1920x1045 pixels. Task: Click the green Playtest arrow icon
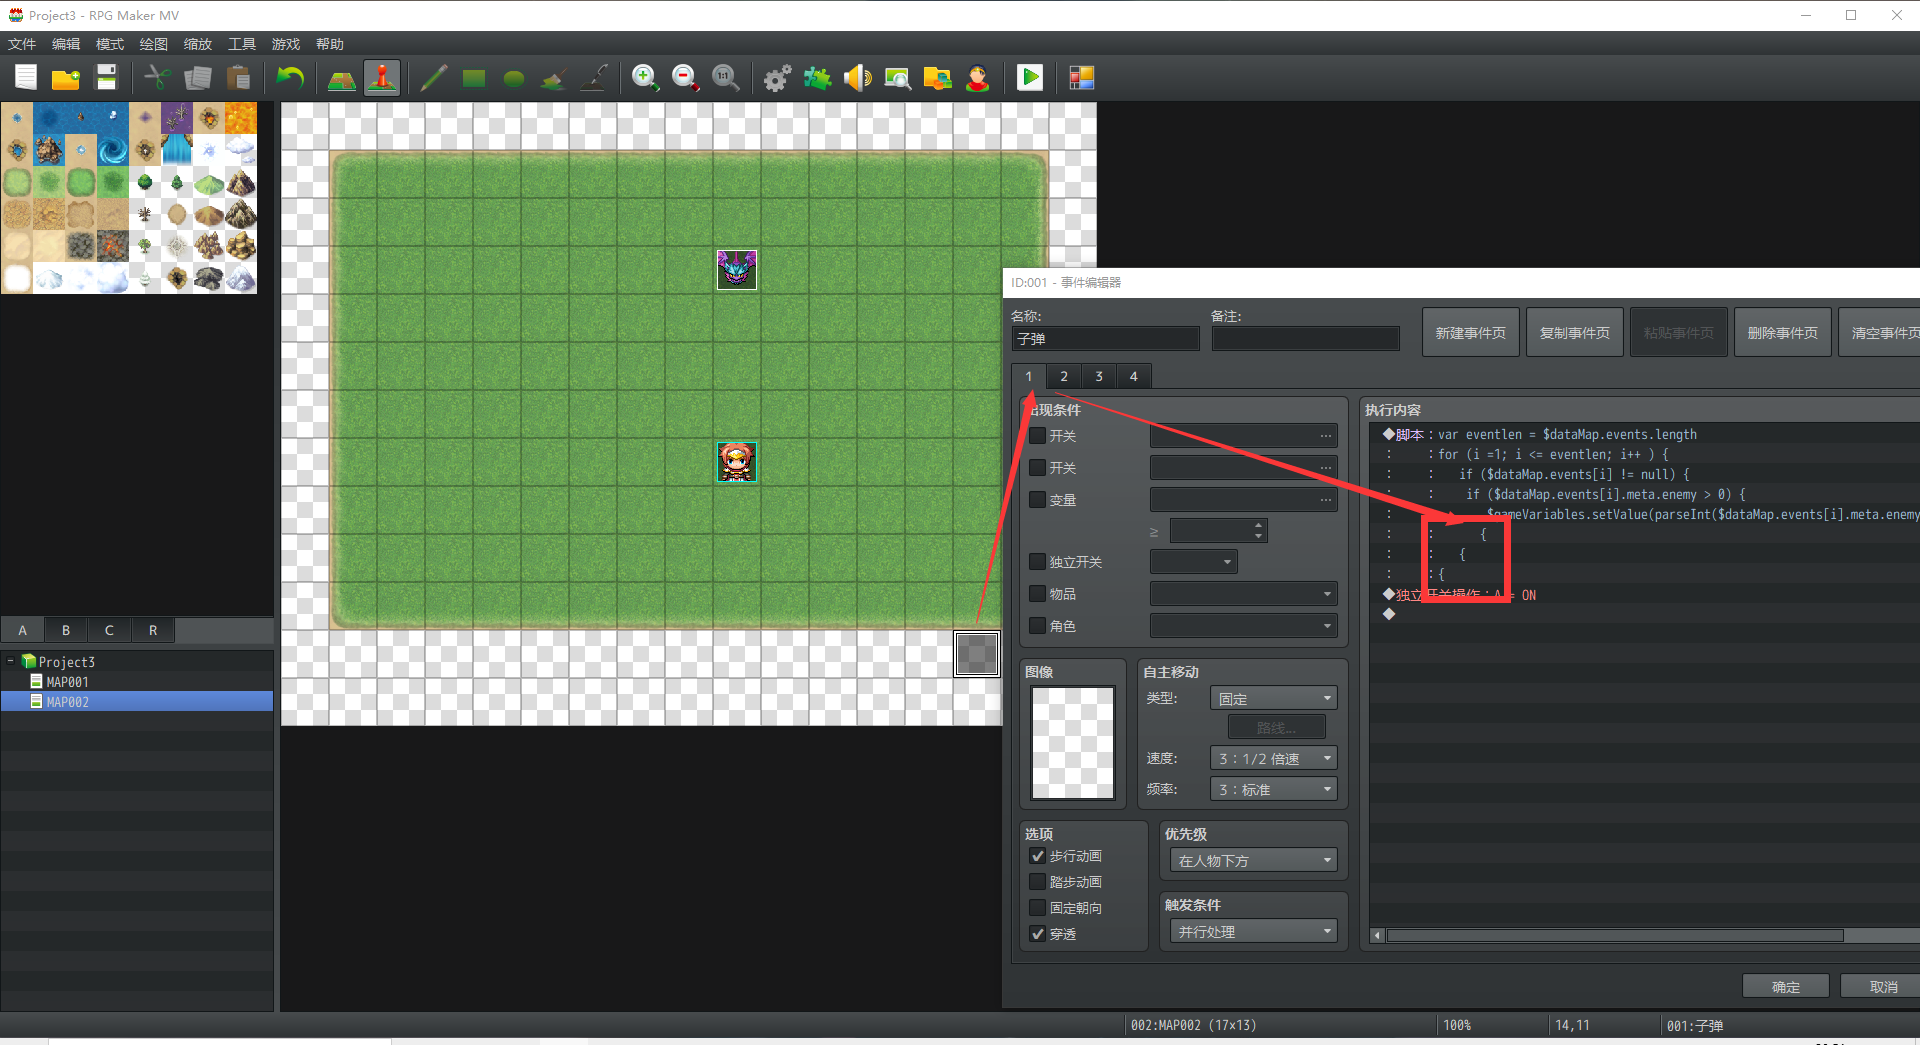point(1030,78)
